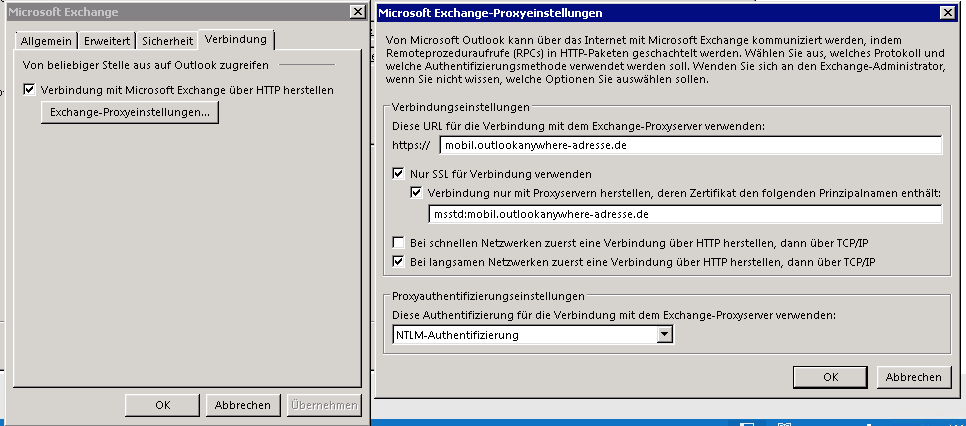The height and width of the screenshot is (426, 966).
Task: Uncheck the Zertifikat Prinzipalnamen checkbox
Action: [x=416, y=193]
